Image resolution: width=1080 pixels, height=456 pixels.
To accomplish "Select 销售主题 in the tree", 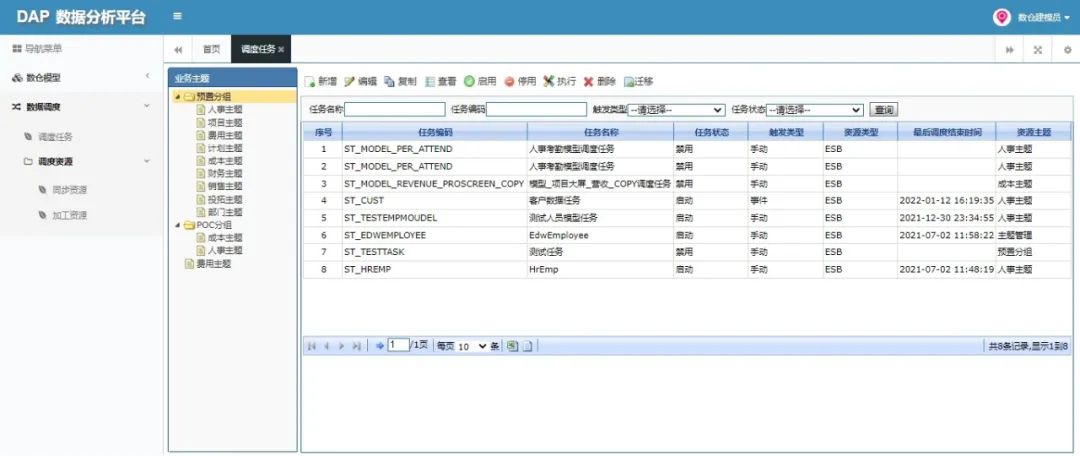I will click(x=225, y=186).
